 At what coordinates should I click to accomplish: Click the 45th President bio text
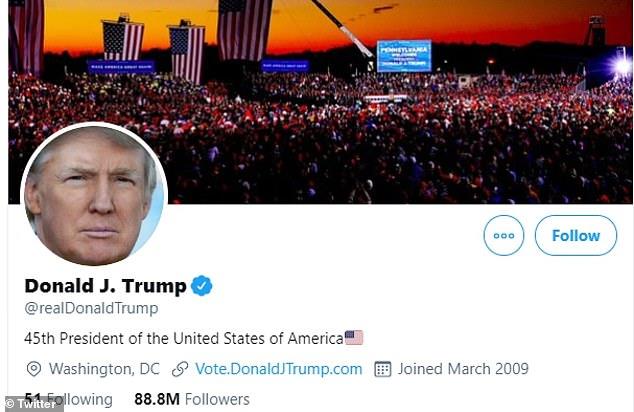(x=184, y=338)
